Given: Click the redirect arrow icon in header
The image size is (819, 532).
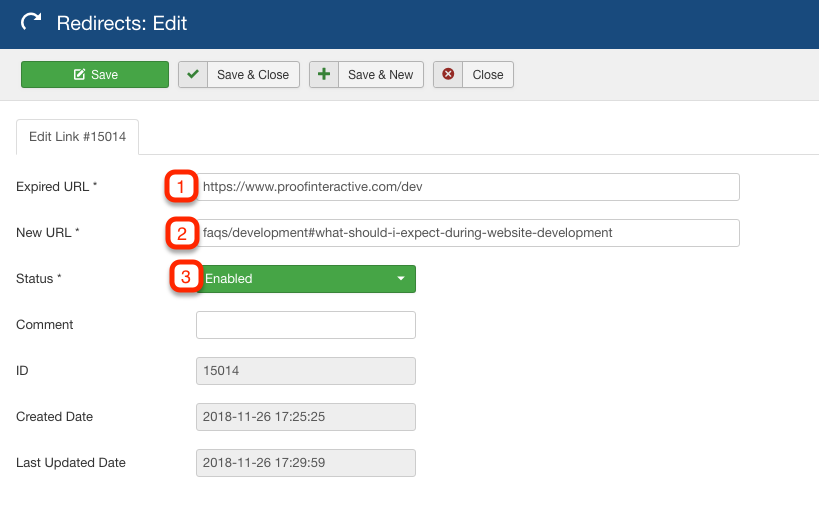Looking at the screenshot, I should click(x=31, y=22).
